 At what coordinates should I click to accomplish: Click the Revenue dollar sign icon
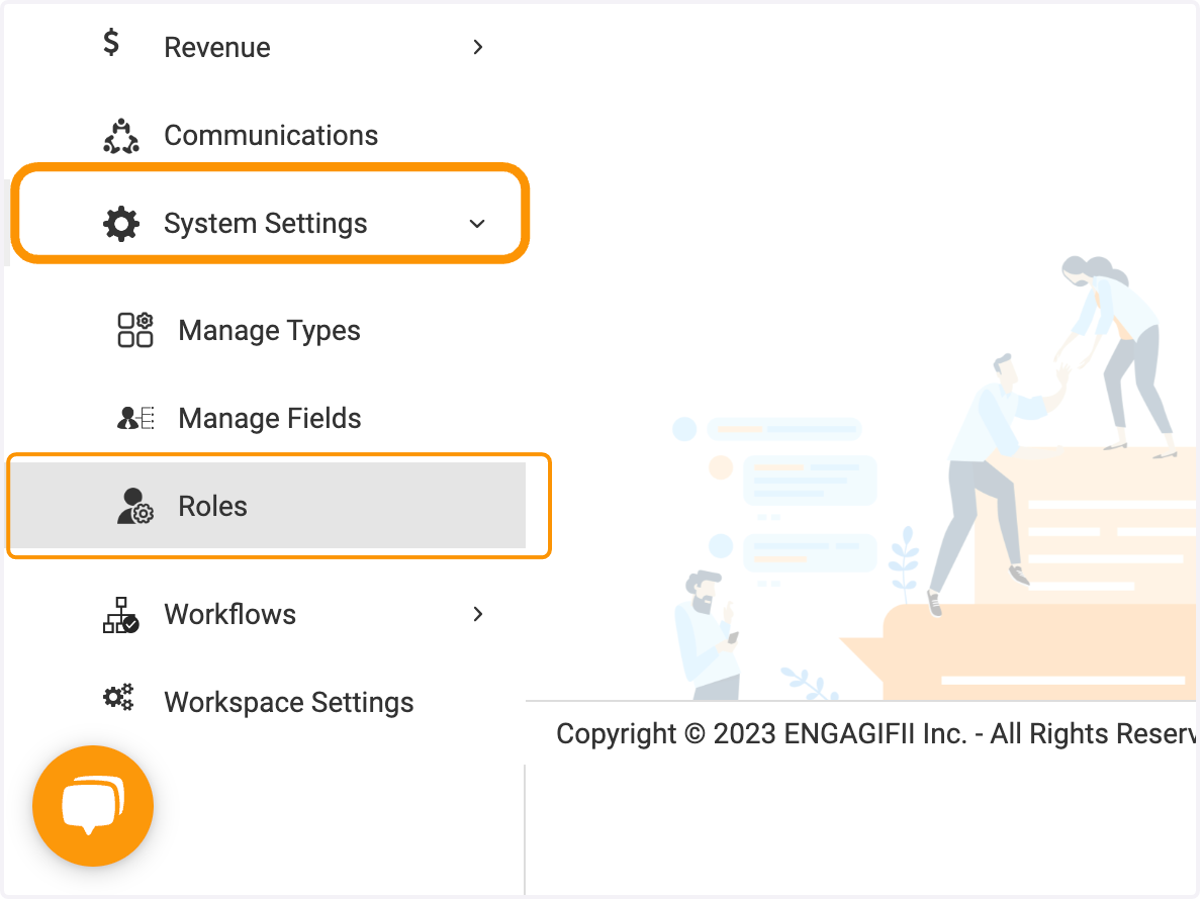point(112,43)
